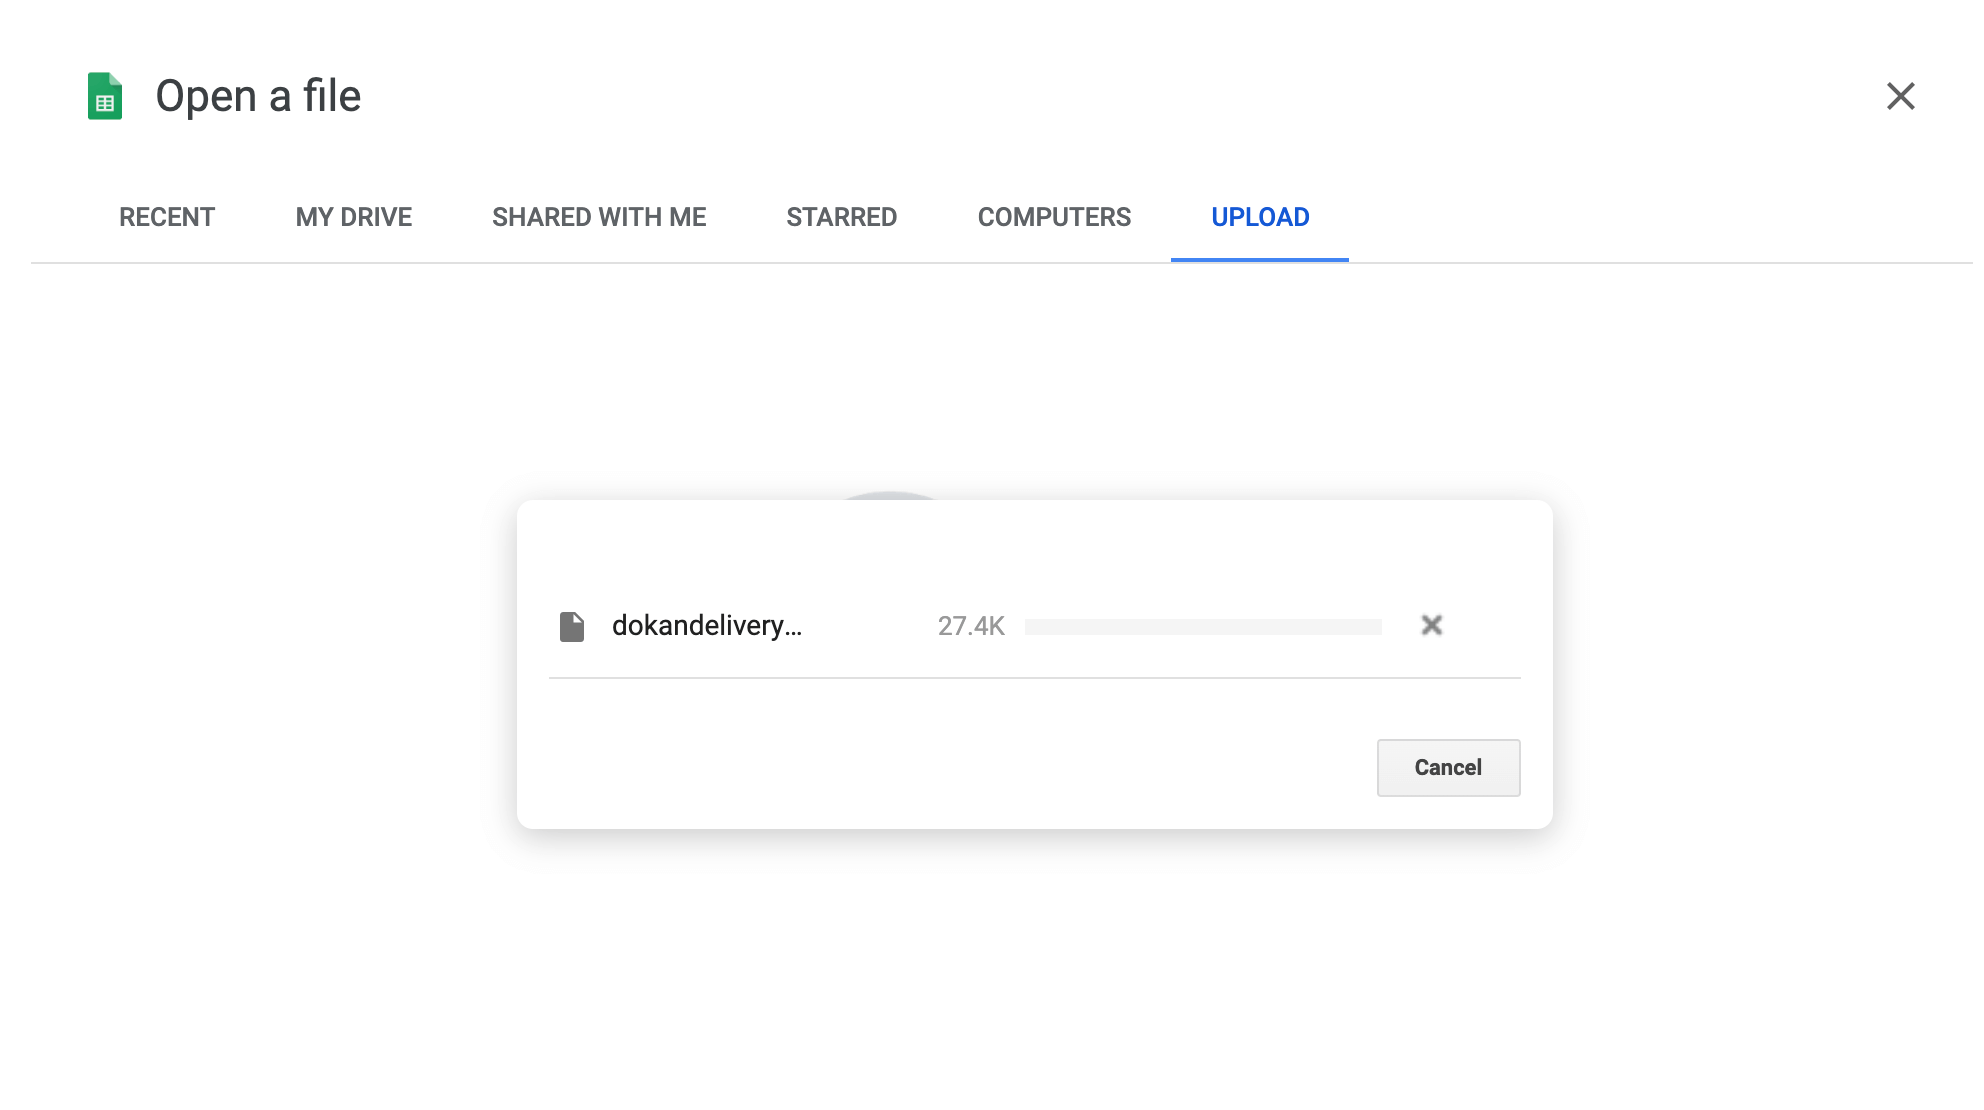This screenshot has width=1984, height=1110.
Task: Cancel the file upload
Action: pyautogui.click(x=1448, y=768)
